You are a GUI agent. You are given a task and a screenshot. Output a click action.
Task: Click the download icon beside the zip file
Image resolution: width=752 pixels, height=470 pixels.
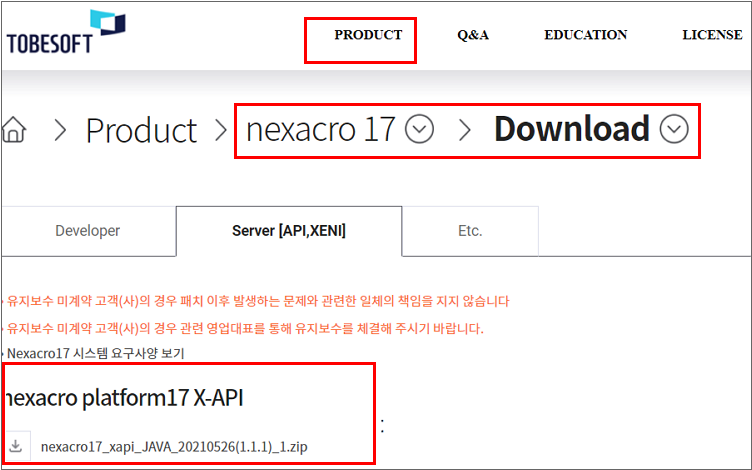17,445
